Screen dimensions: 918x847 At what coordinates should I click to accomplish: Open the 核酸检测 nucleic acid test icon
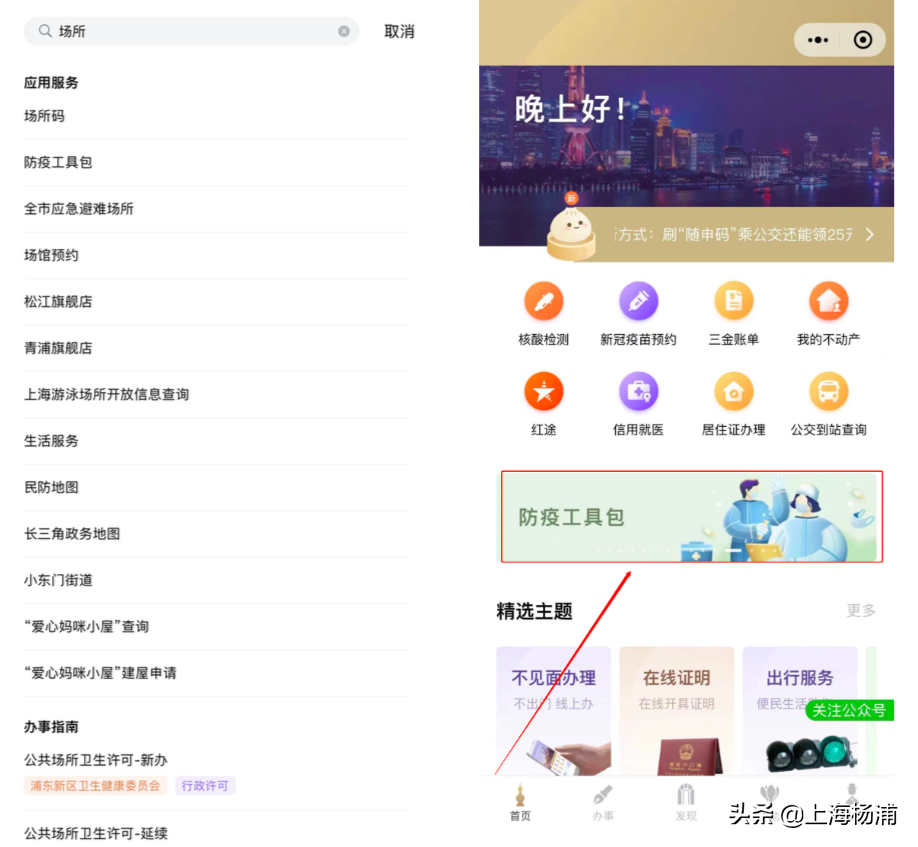543,300
